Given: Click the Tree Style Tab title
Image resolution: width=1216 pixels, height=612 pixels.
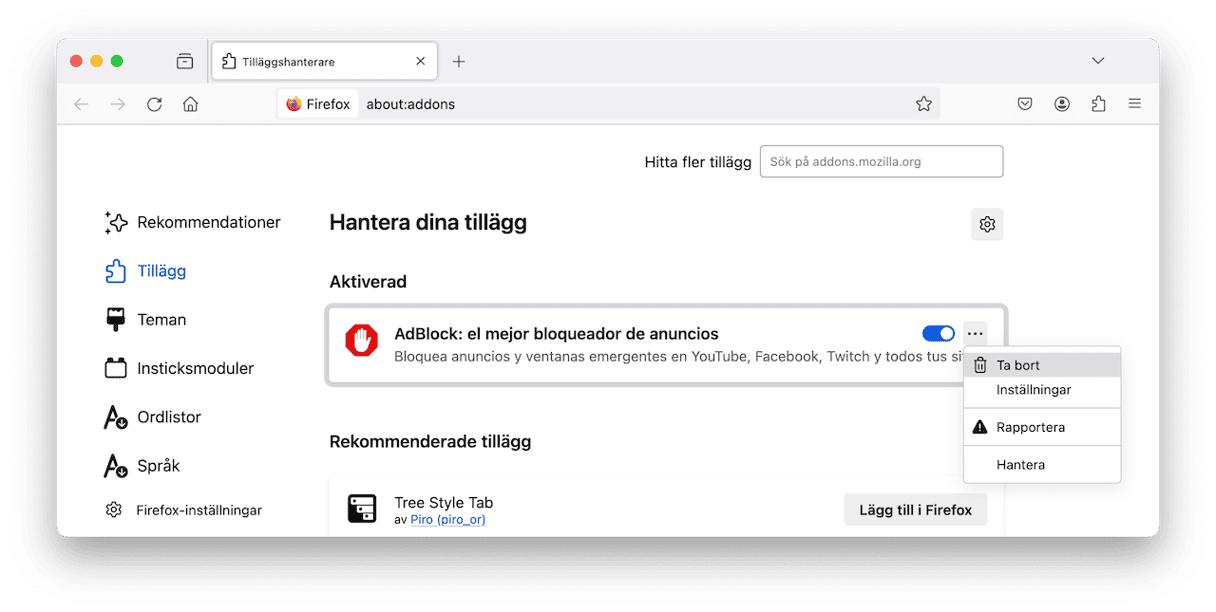Looking at the screenshot, I should point(443,503).
